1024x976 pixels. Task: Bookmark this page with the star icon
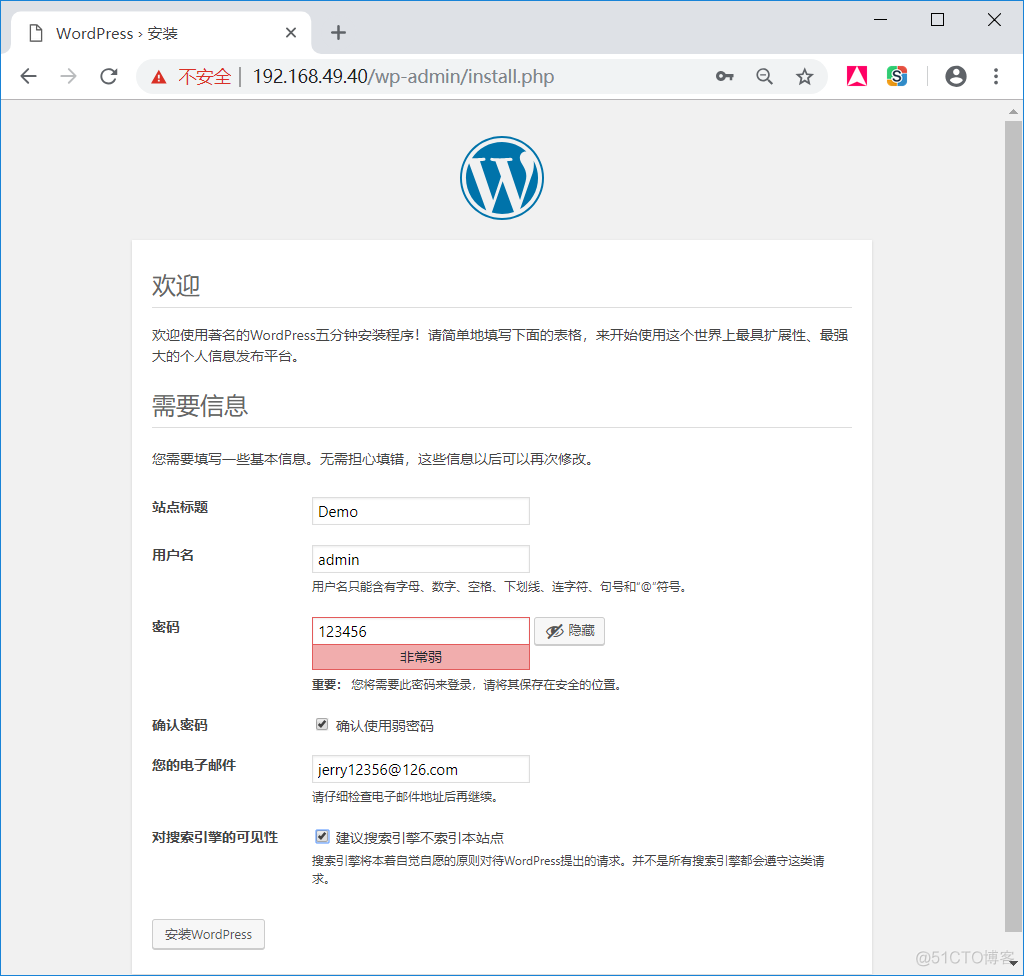pos(805,76)
